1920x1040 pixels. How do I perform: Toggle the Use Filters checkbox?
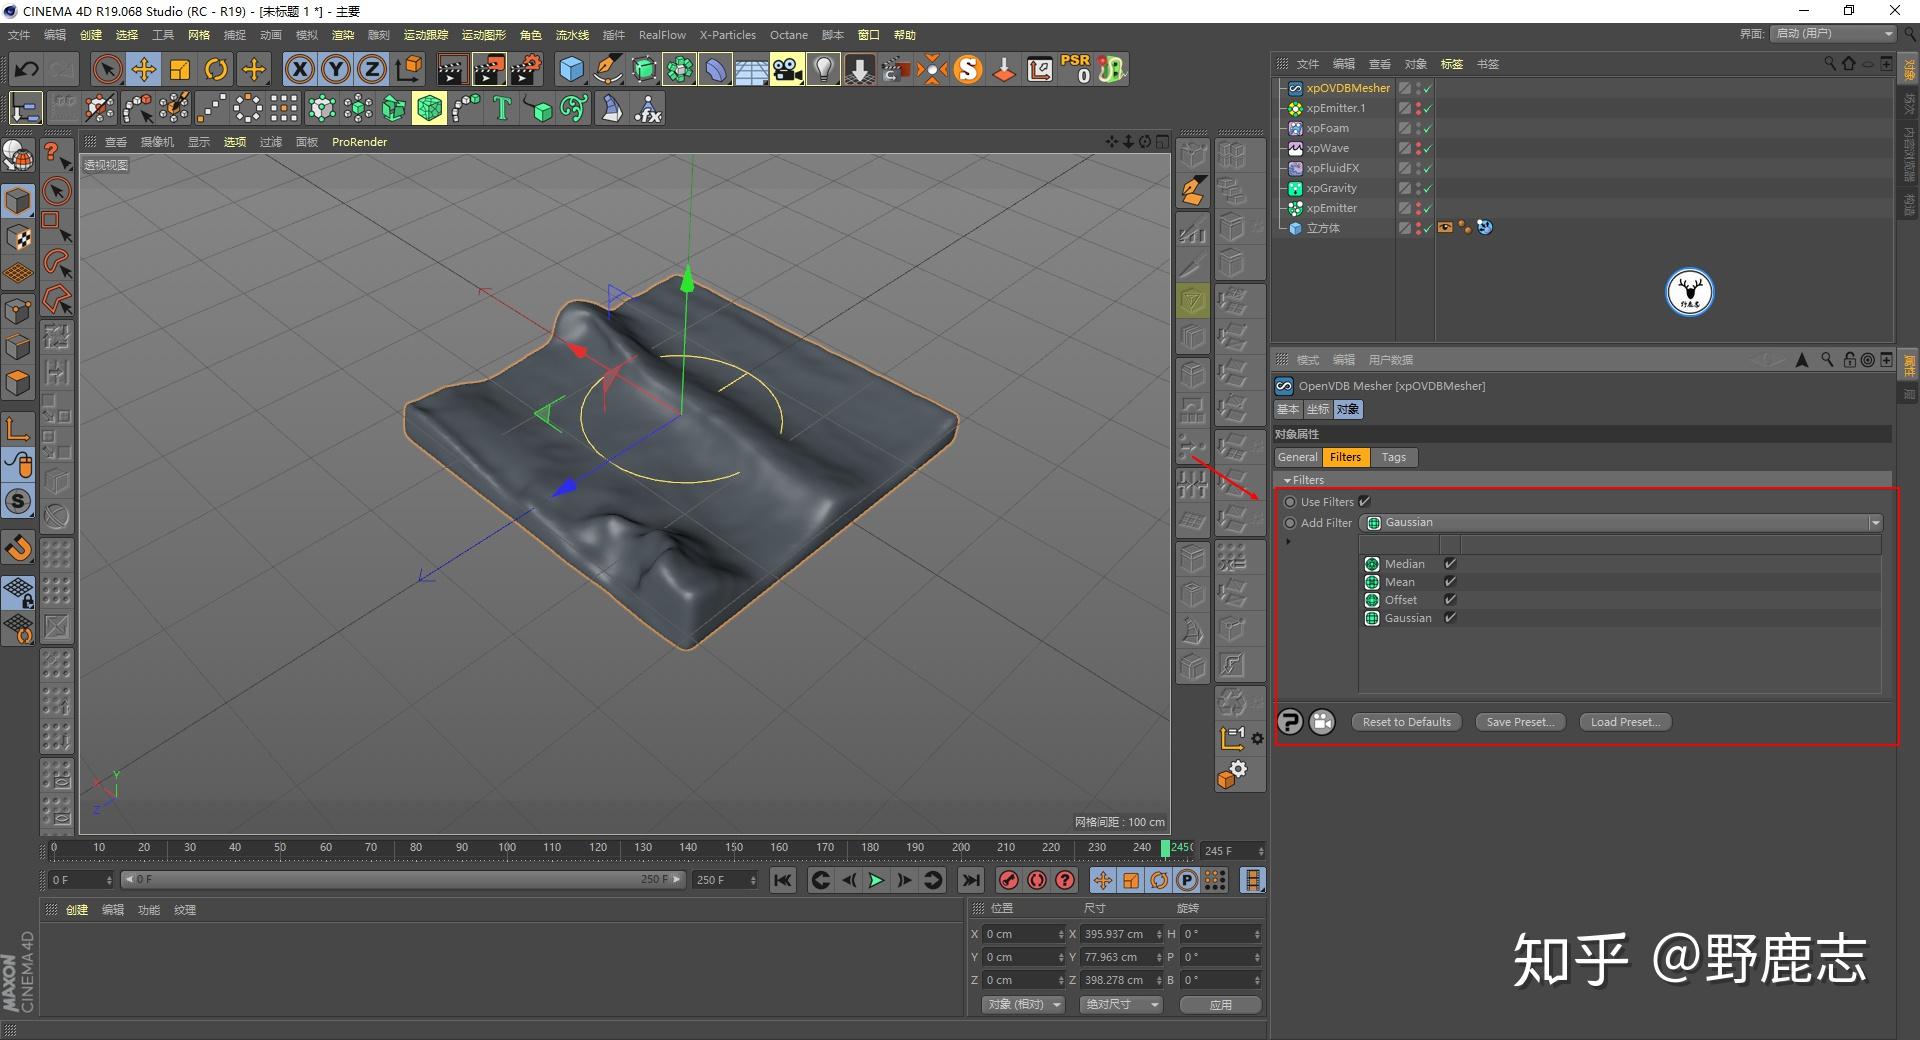point(1364,501)
